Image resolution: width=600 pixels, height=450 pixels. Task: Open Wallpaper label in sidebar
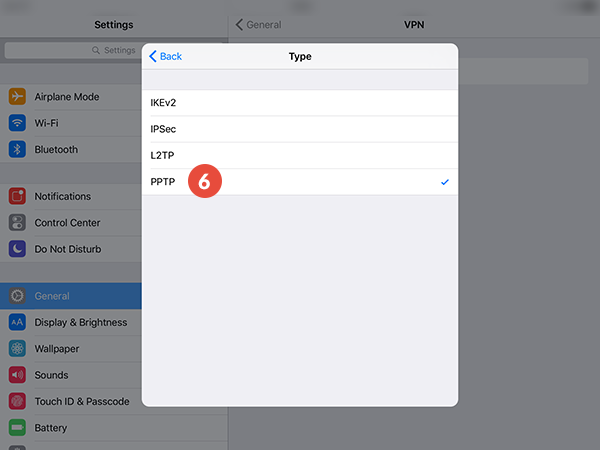pos(57,349)
